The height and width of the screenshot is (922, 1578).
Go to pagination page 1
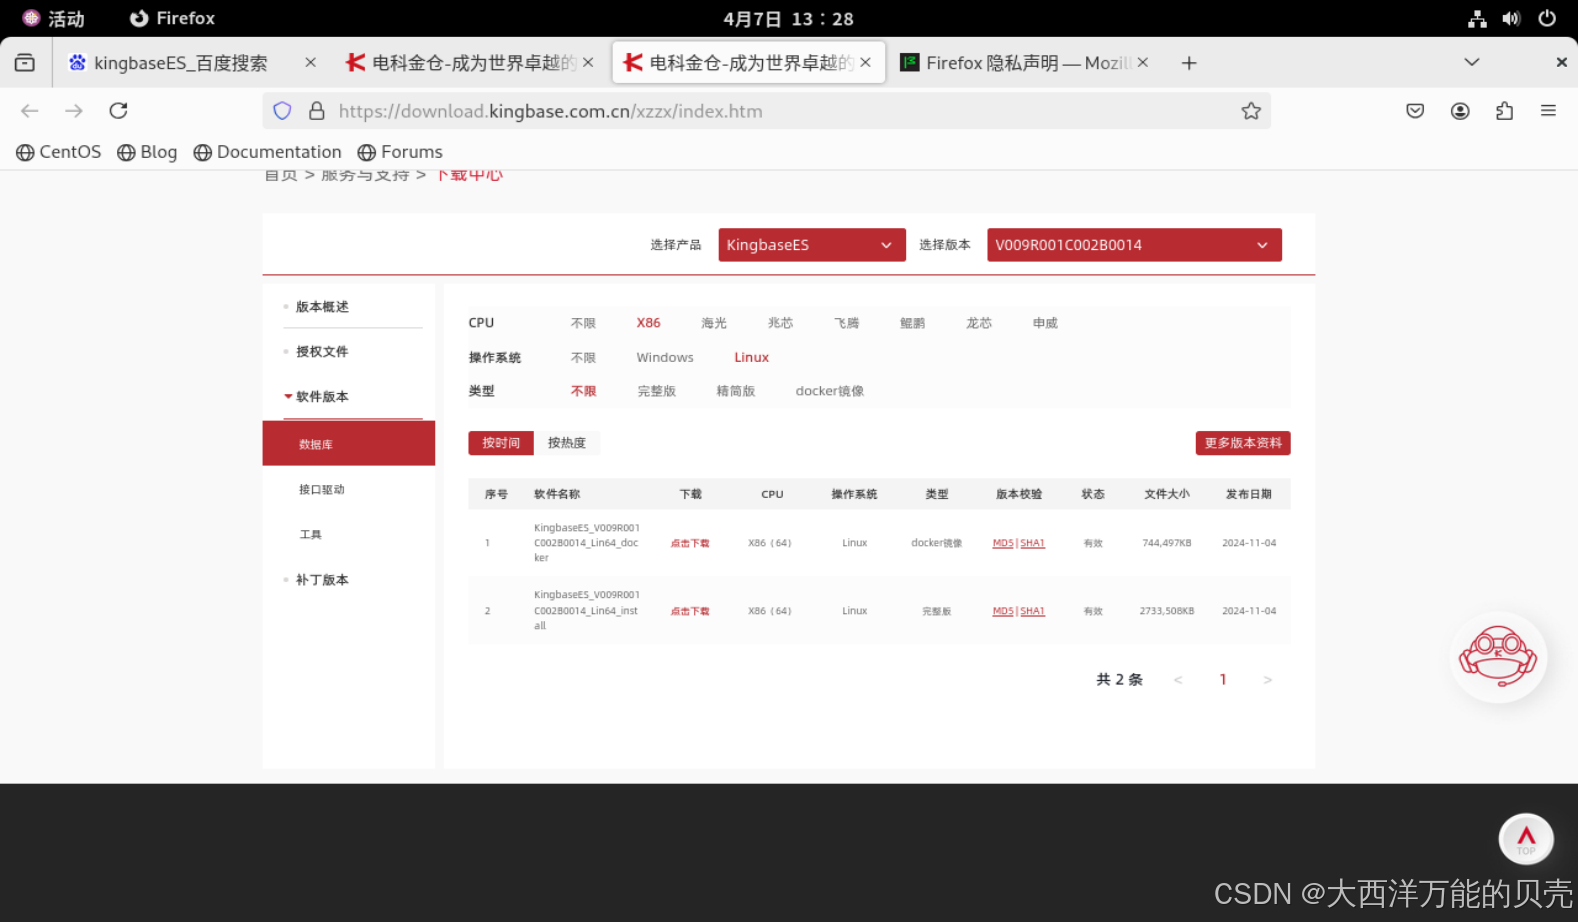tap(1223, 680)
